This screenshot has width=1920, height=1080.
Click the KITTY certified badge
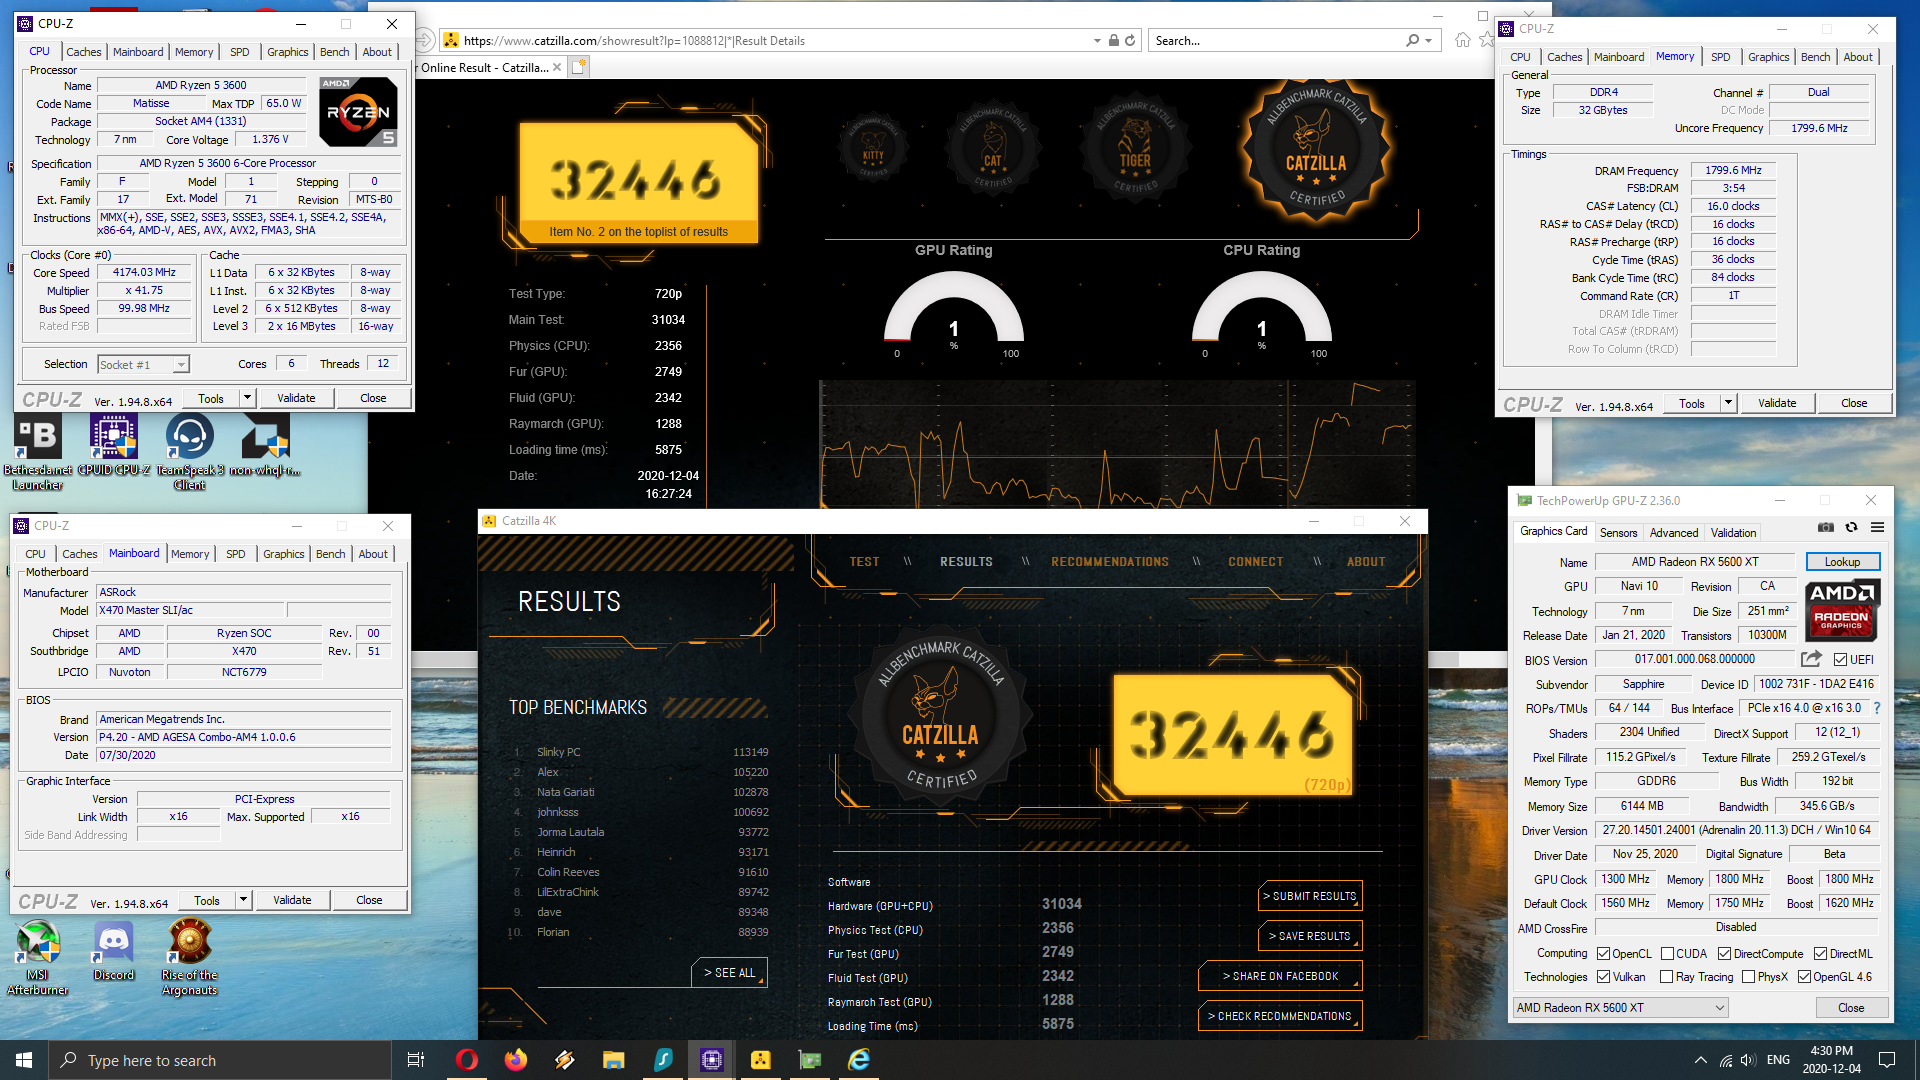[873, 148]
